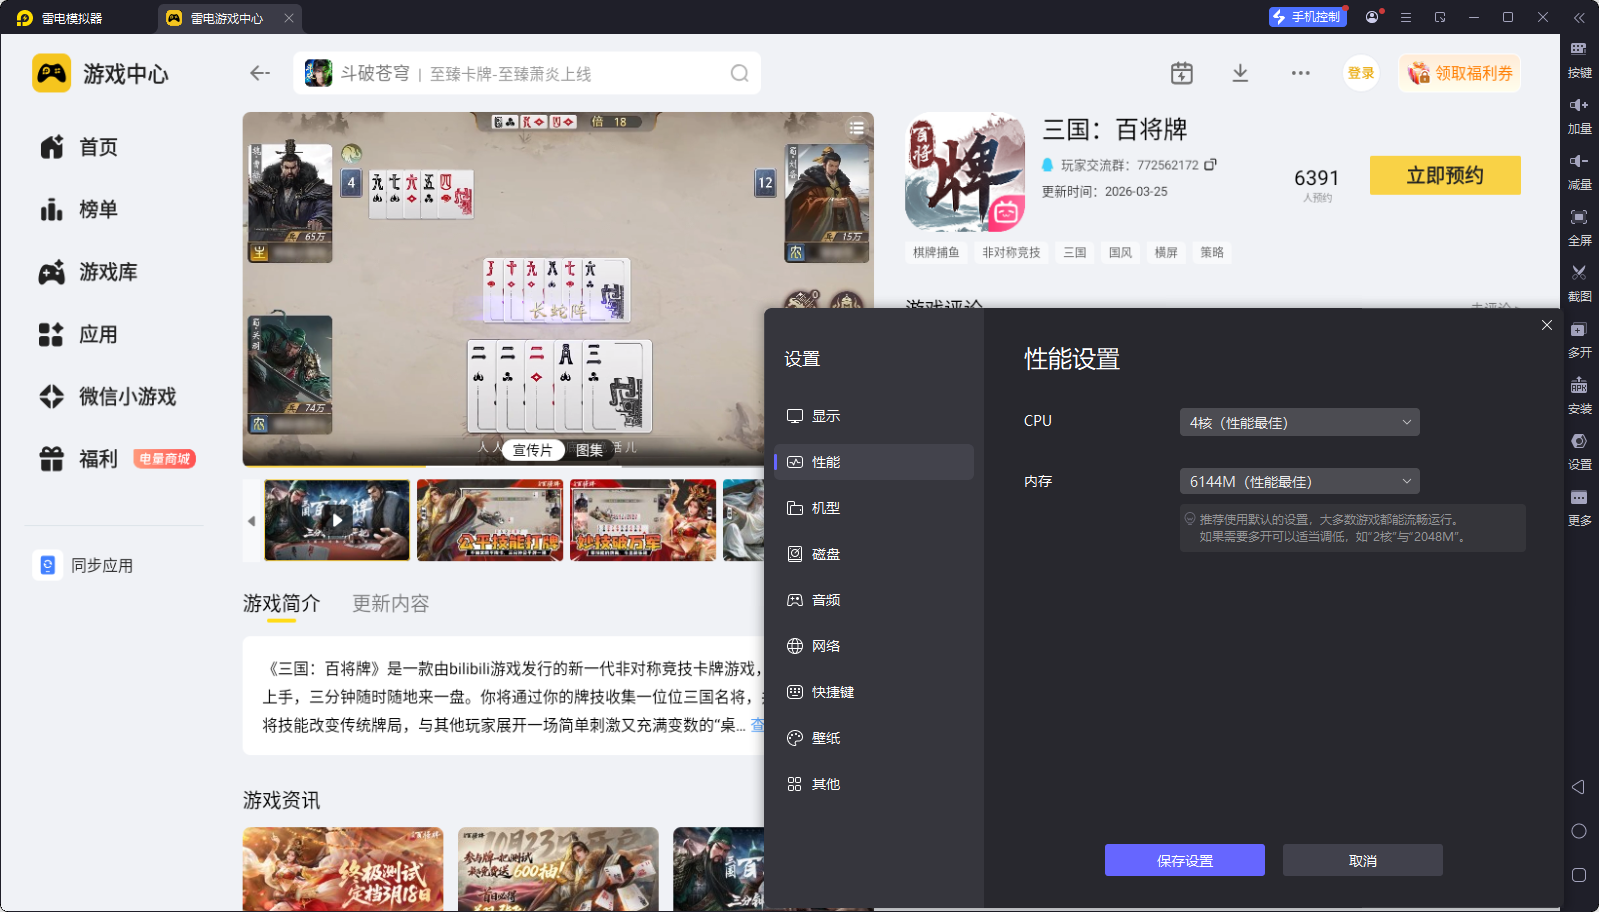Click the 三国:百将牌 game icon

tap(965, 172)
